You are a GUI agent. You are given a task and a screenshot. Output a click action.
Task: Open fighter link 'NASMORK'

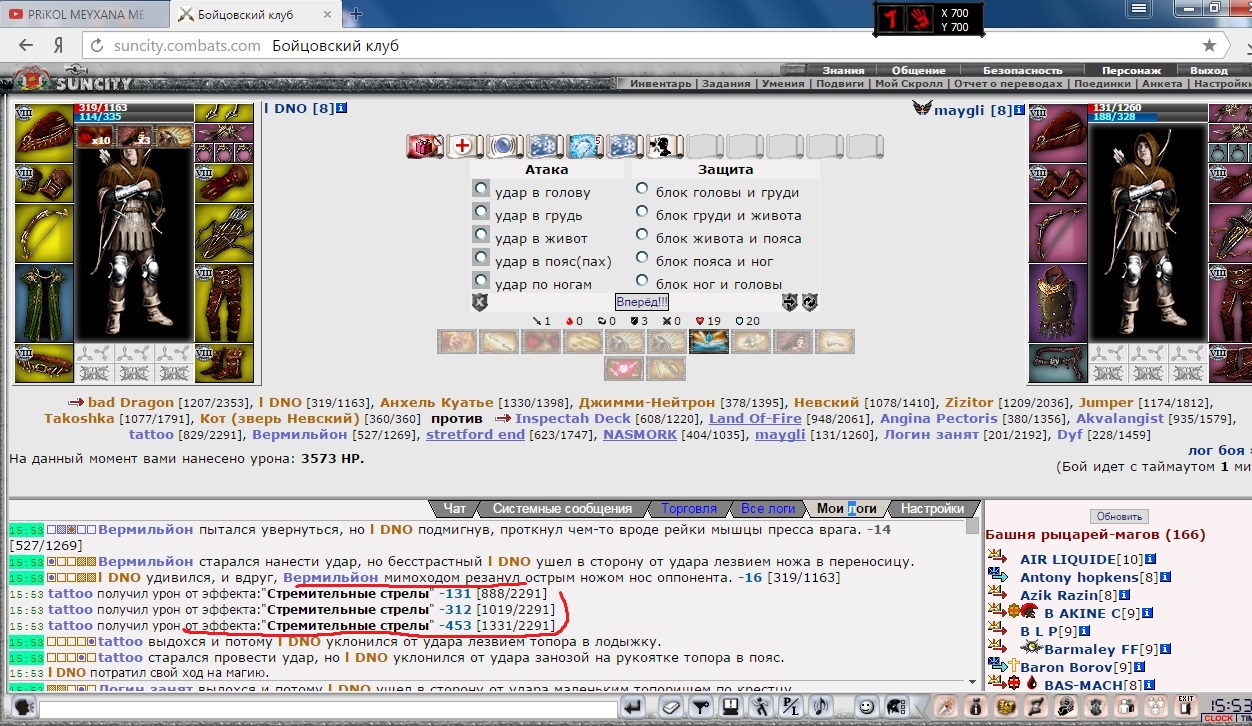640,435
